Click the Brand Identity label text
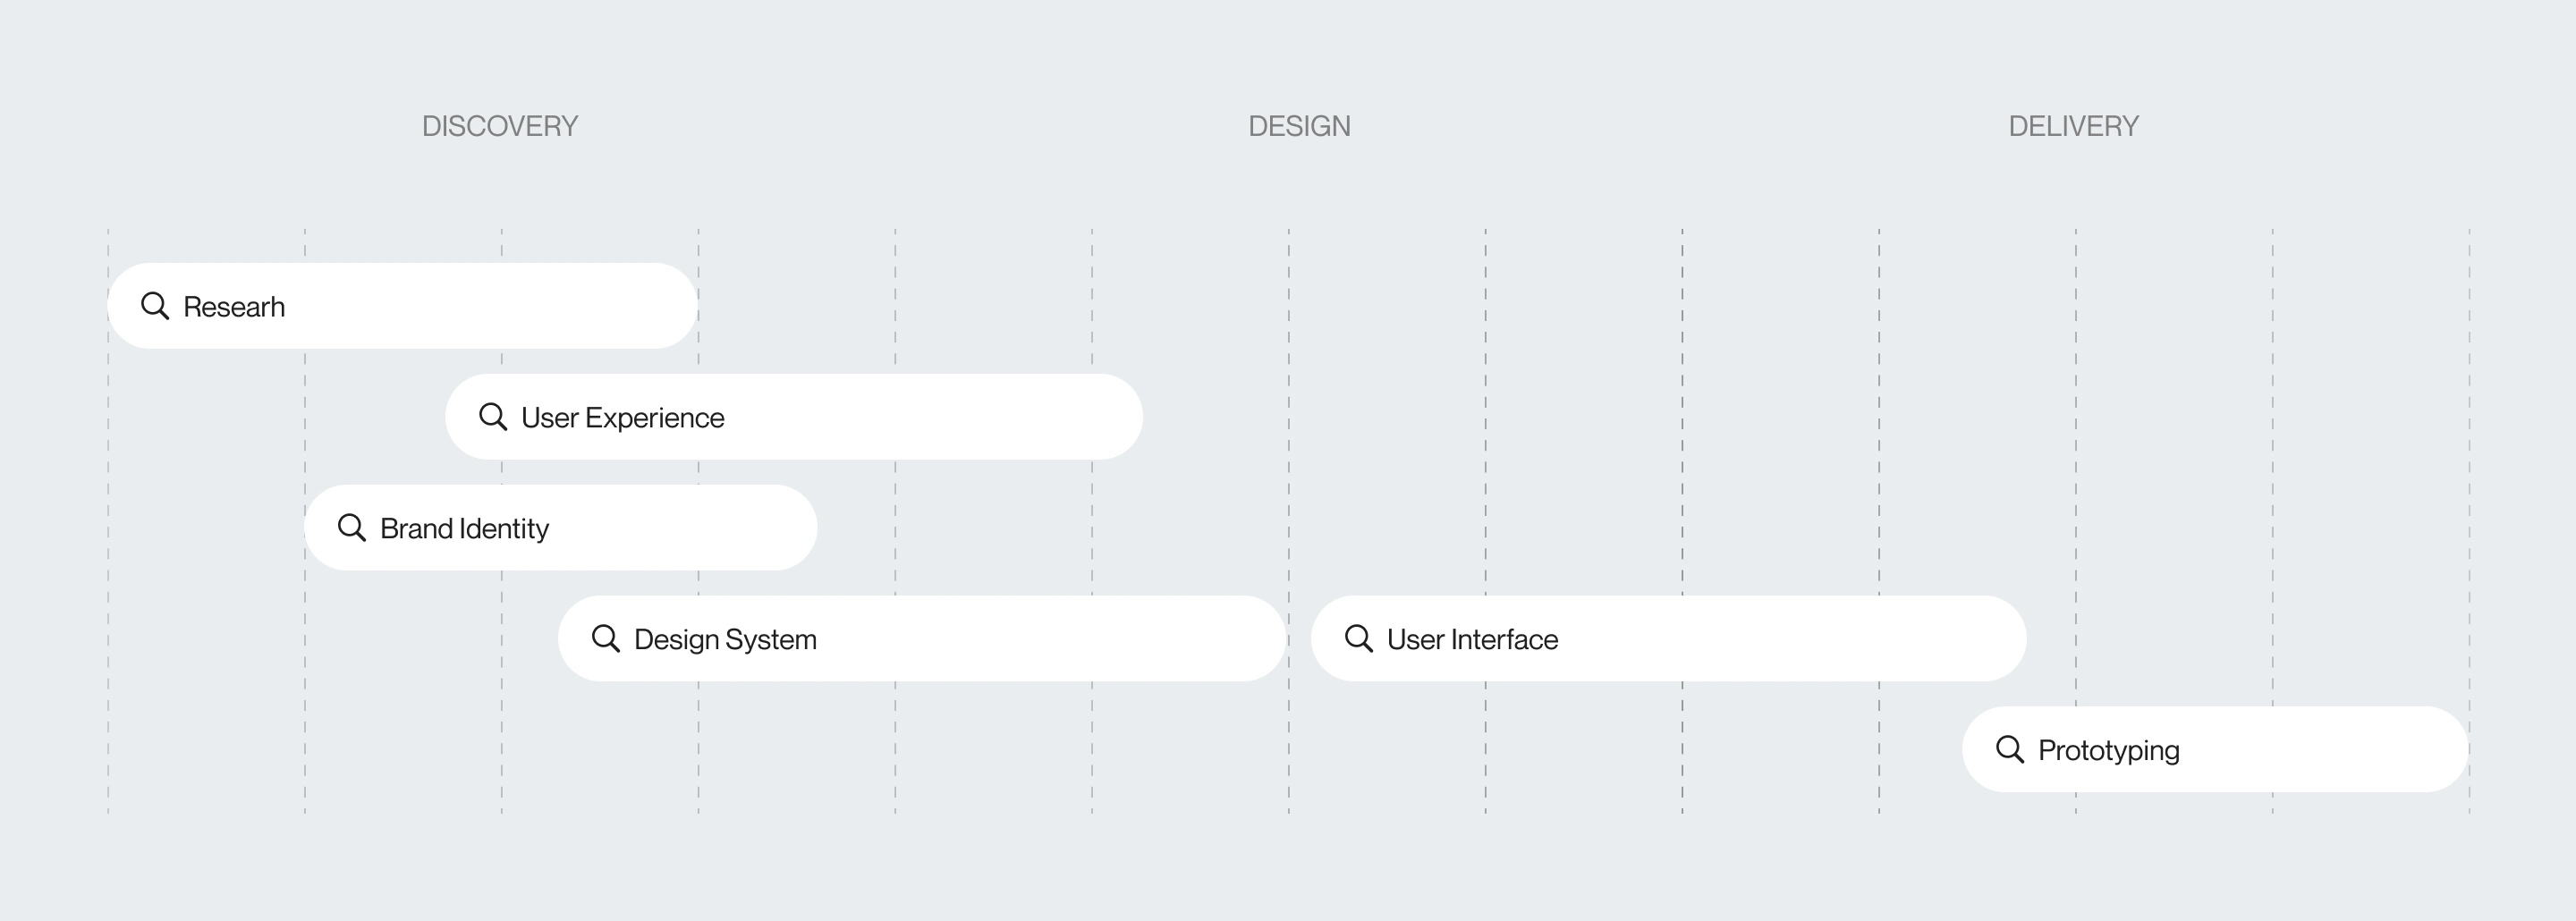The width and height of the screenshot is (2576, 921). 465,529
